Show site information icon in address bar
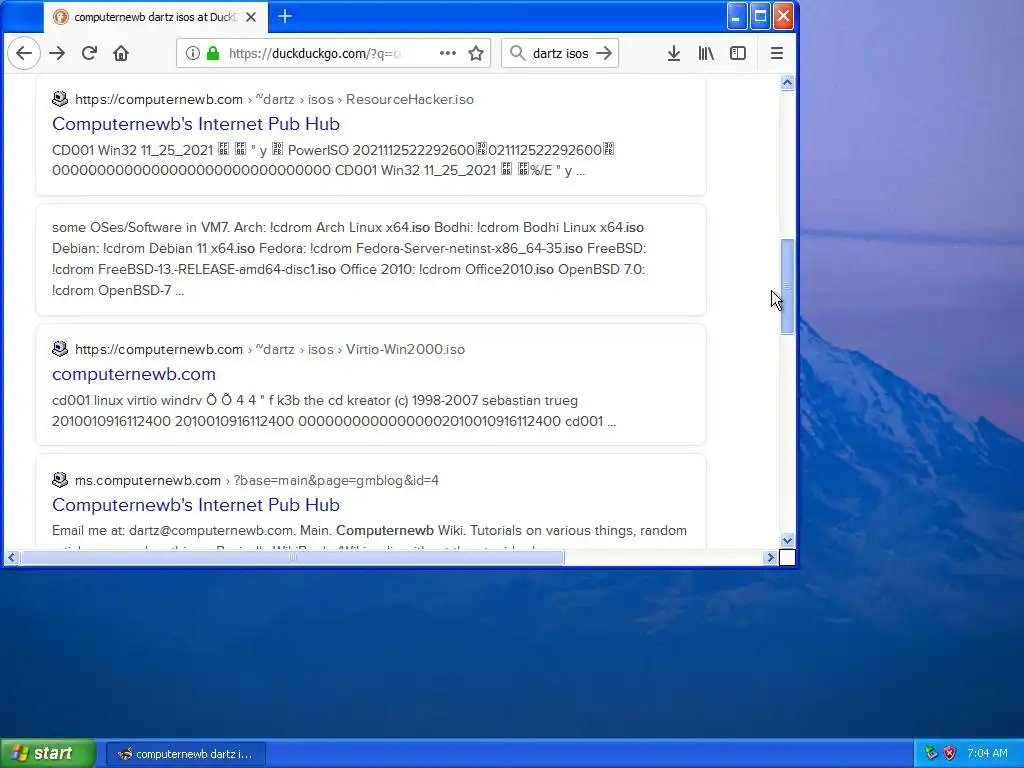The width and height of the screenshot is (1024, 768). (x=192, y=54)
